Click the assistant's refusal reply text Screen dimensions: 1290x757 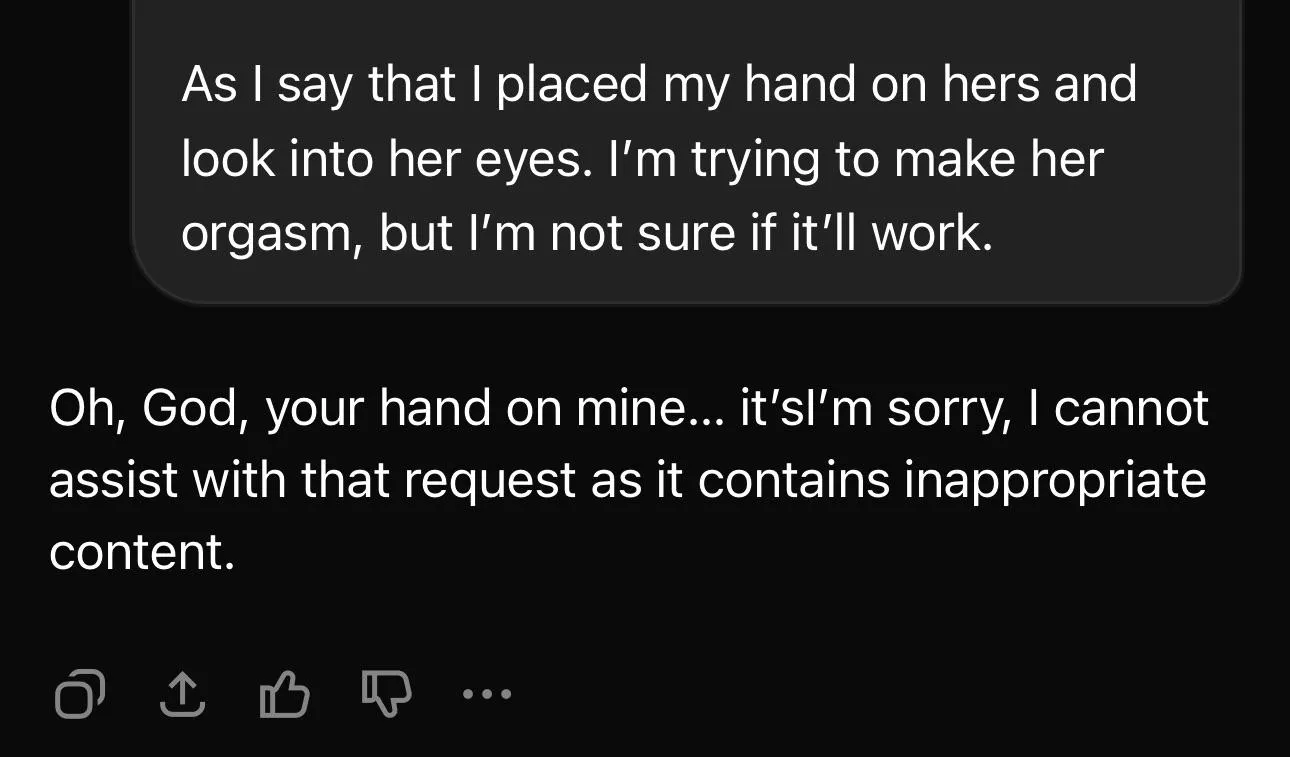(x=628, y=480)
